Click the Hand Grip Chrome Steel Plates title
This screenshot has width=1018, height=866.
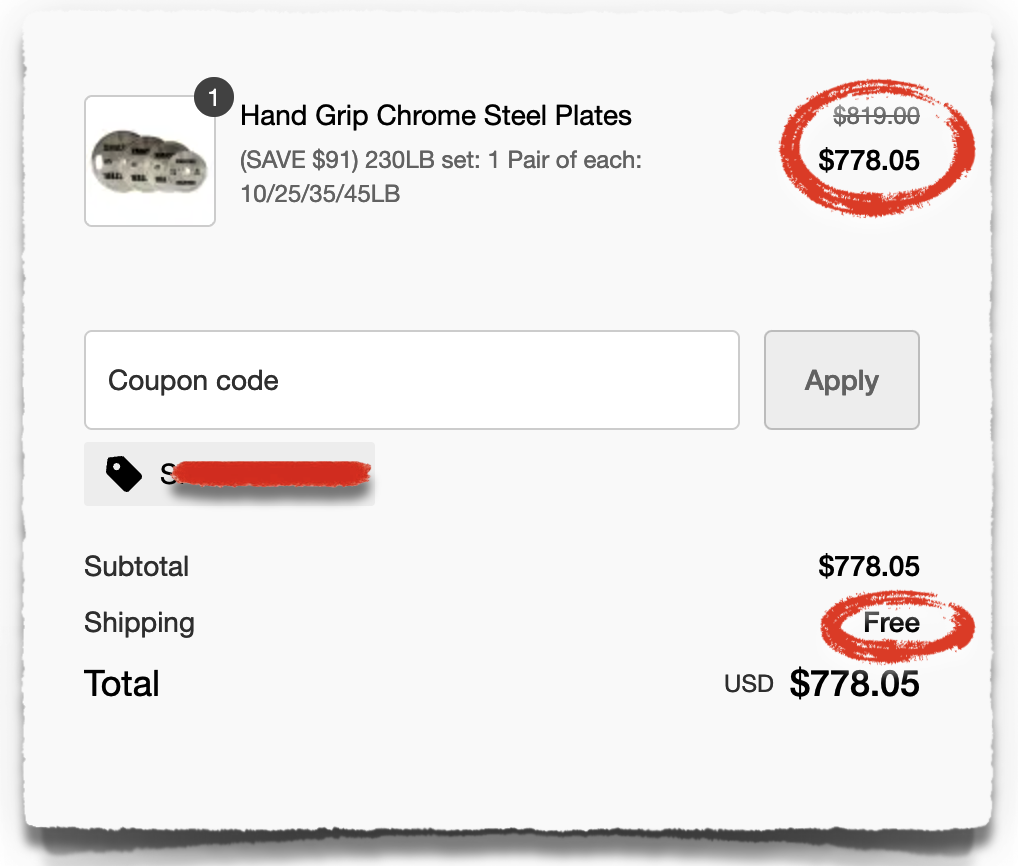(x=436, y=116)
